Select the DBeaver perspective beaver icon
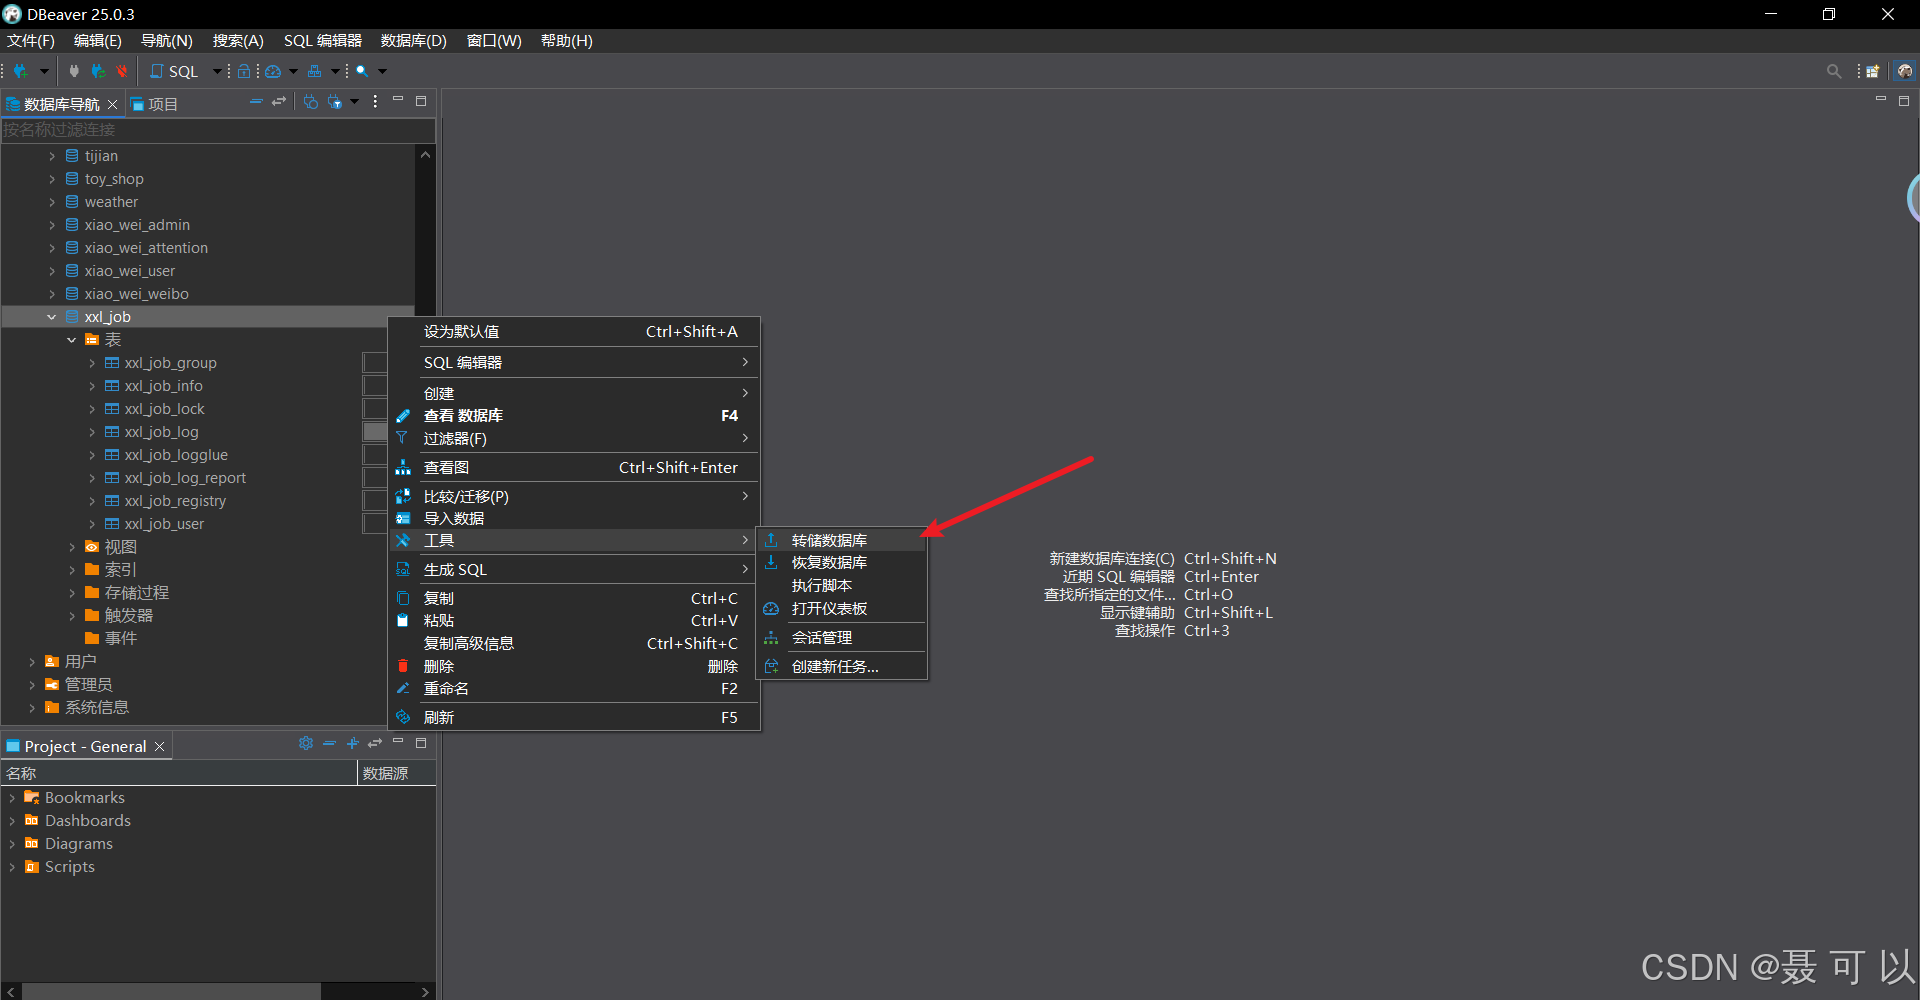This screenshot has height=1000, width=1920. pyautogui.click(x=1905, y=71)
